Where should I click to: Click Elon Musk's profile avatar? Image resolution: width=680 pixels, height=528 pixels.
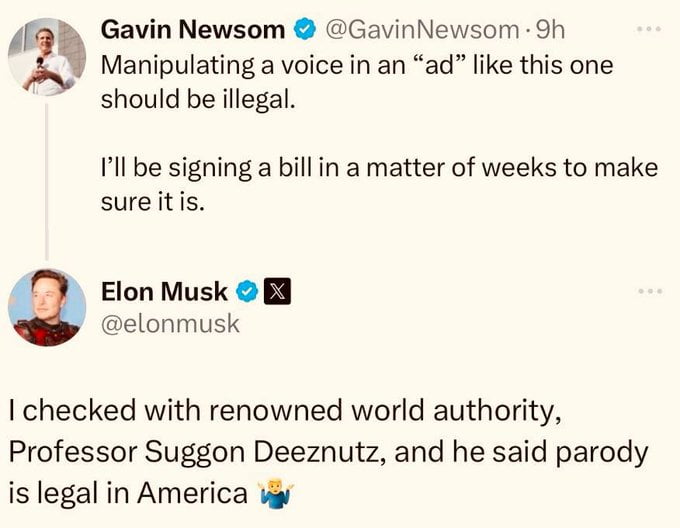click(x=47, y=307)
